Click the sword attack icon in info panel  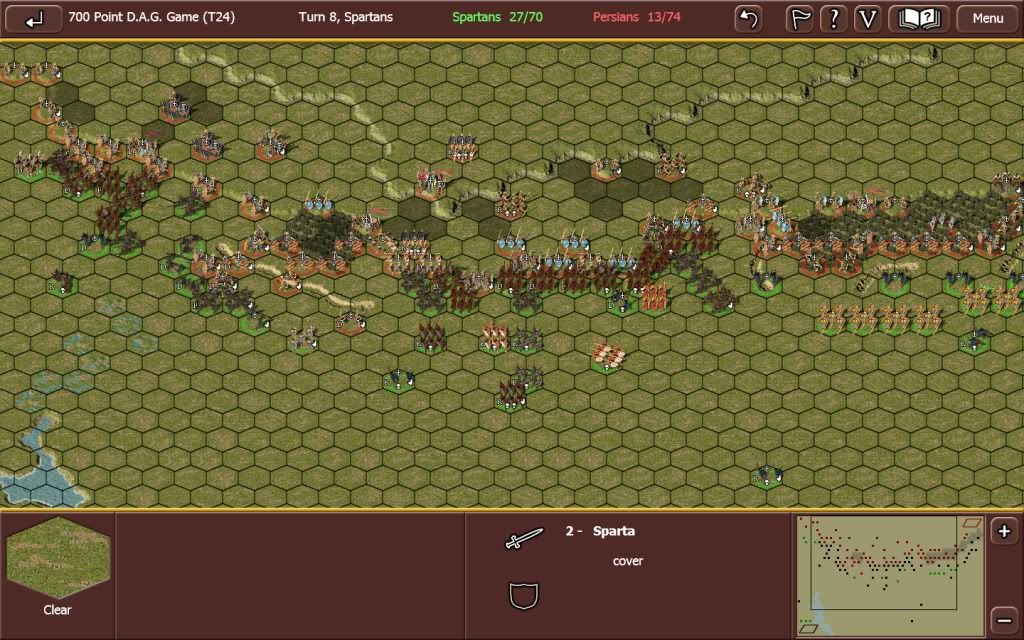coord(524,539)
